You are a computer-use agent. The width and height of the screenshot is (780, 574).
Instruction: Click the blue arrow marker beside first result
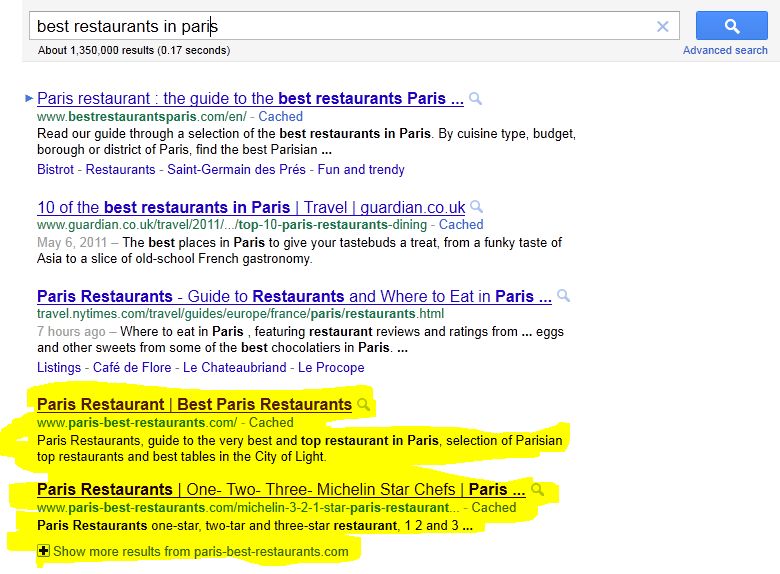click(x=29, y=98)
